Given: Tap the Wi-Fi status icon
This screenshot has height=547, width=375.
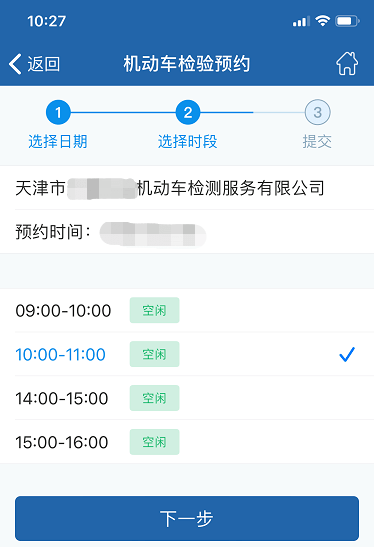Looking at the screenshot, I should [322, 21].
